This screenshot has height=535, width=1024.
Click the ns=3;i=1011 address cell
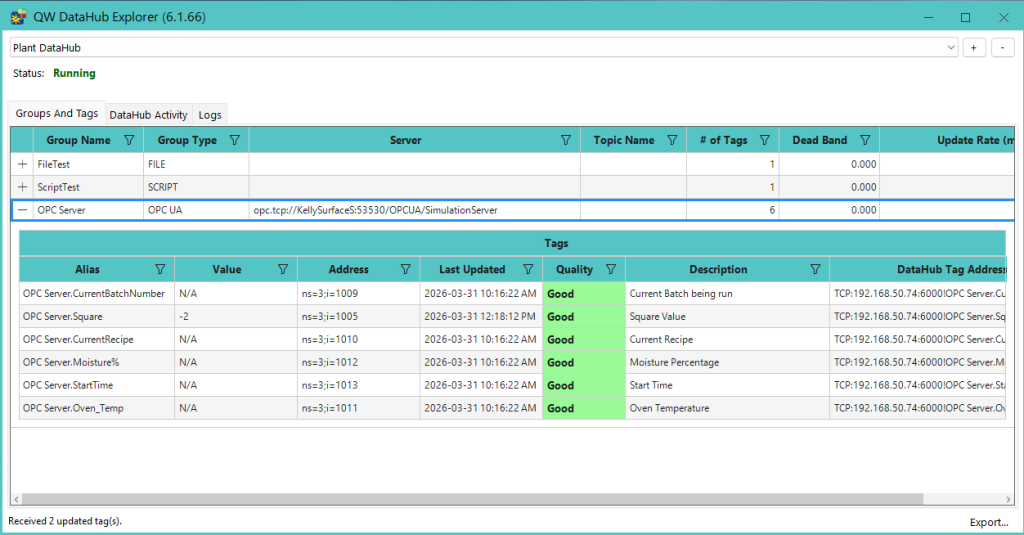coord(359,408)
